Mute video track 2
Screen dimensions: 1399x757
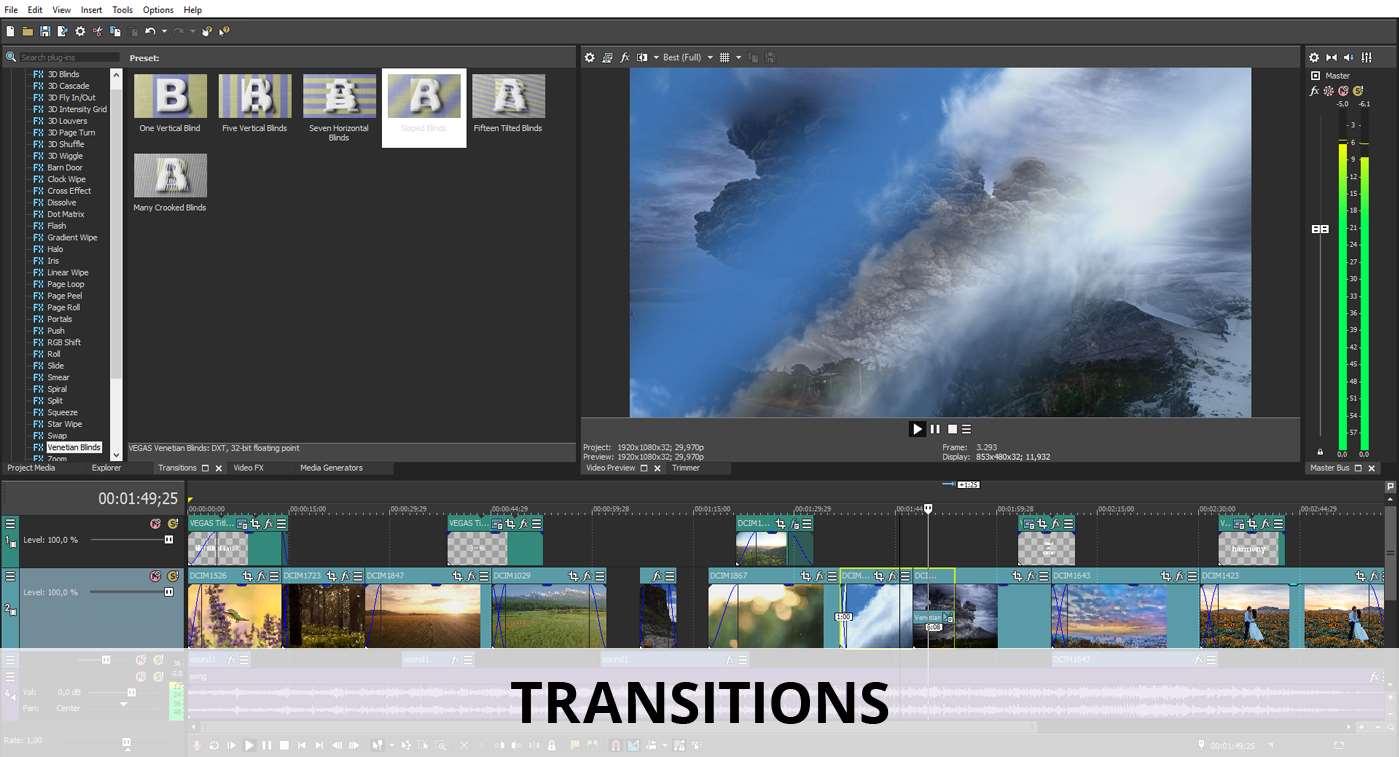pos(156,576)
